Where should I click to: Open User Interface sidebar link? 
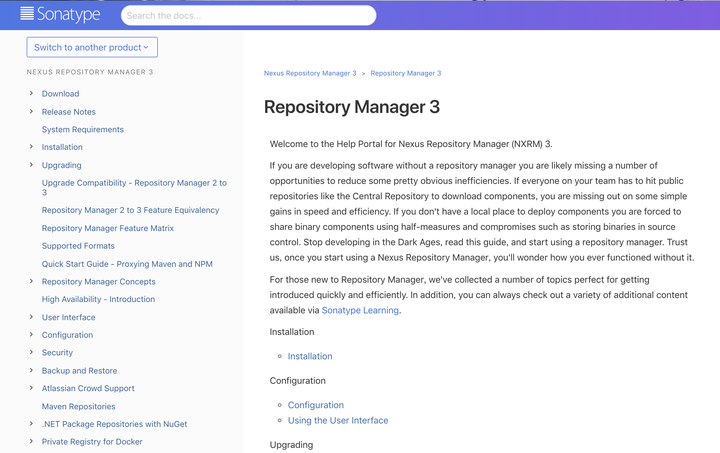[x=68, y=317]
